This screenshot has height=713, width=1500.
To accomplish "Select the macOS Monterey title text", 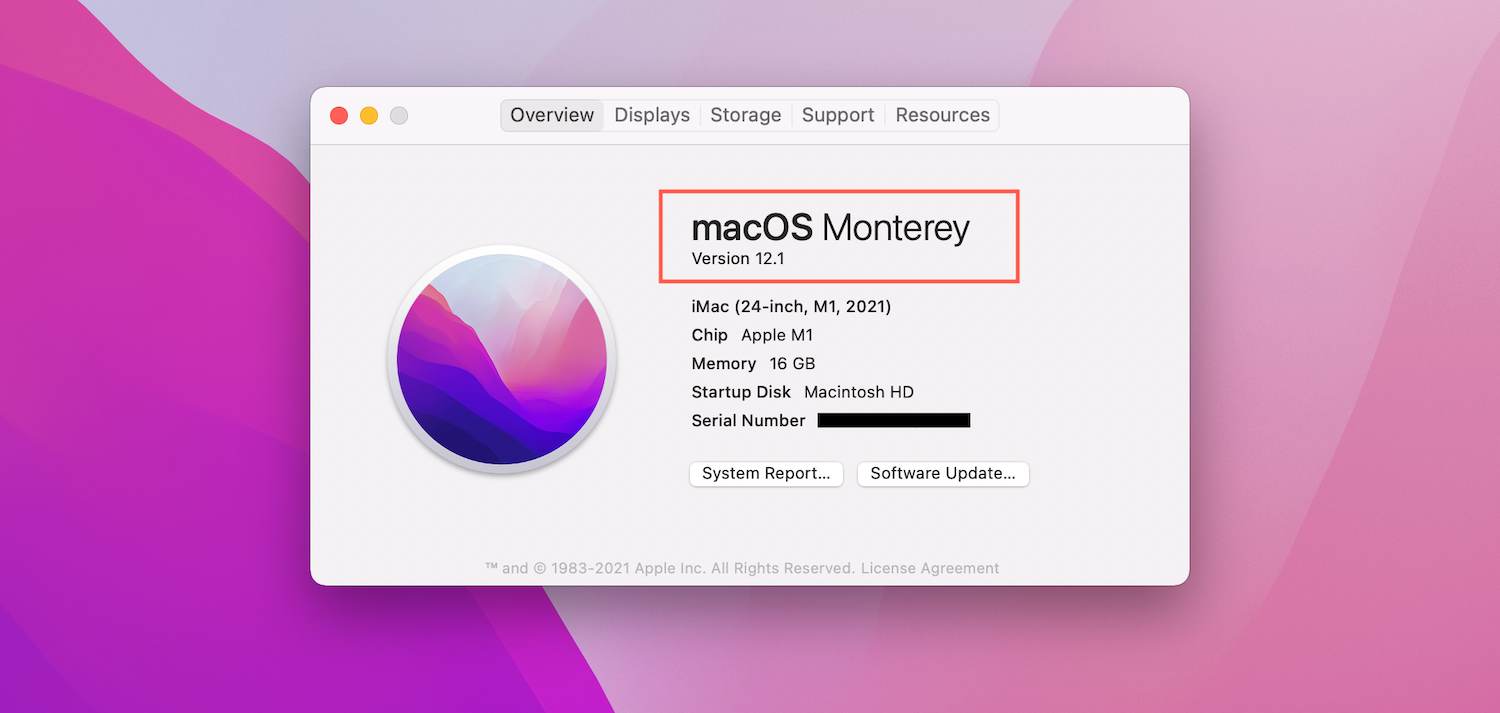I will [x=830, y=228].
